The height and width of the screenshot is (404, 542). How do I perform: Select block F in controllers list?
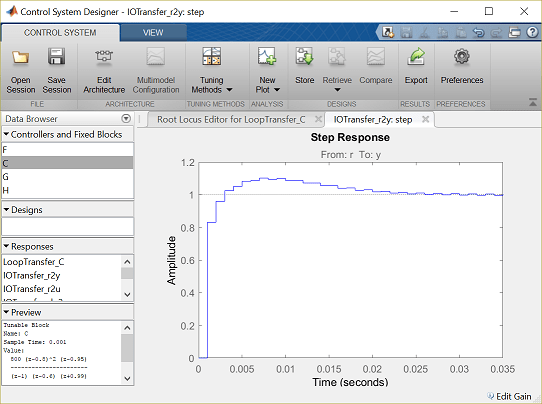coord(68,150)
